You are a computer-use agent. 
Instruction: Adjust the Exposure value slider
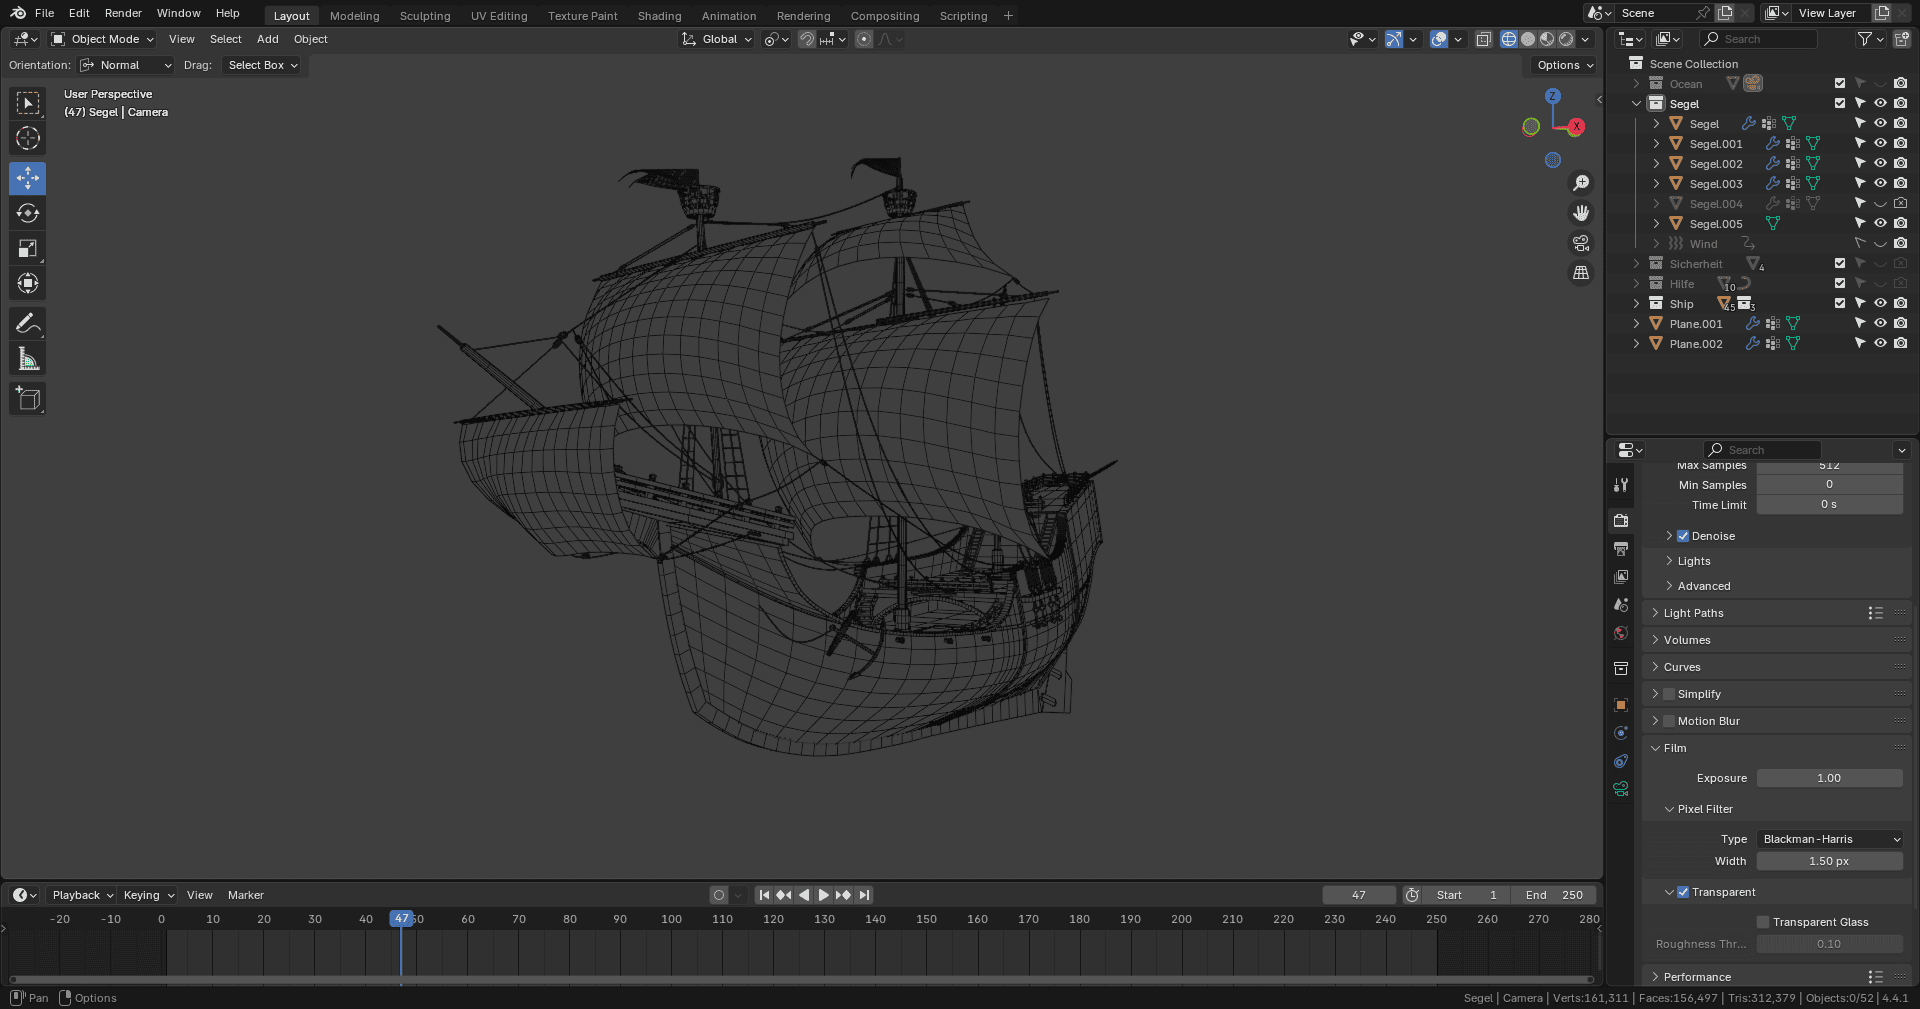[1830, 778]
